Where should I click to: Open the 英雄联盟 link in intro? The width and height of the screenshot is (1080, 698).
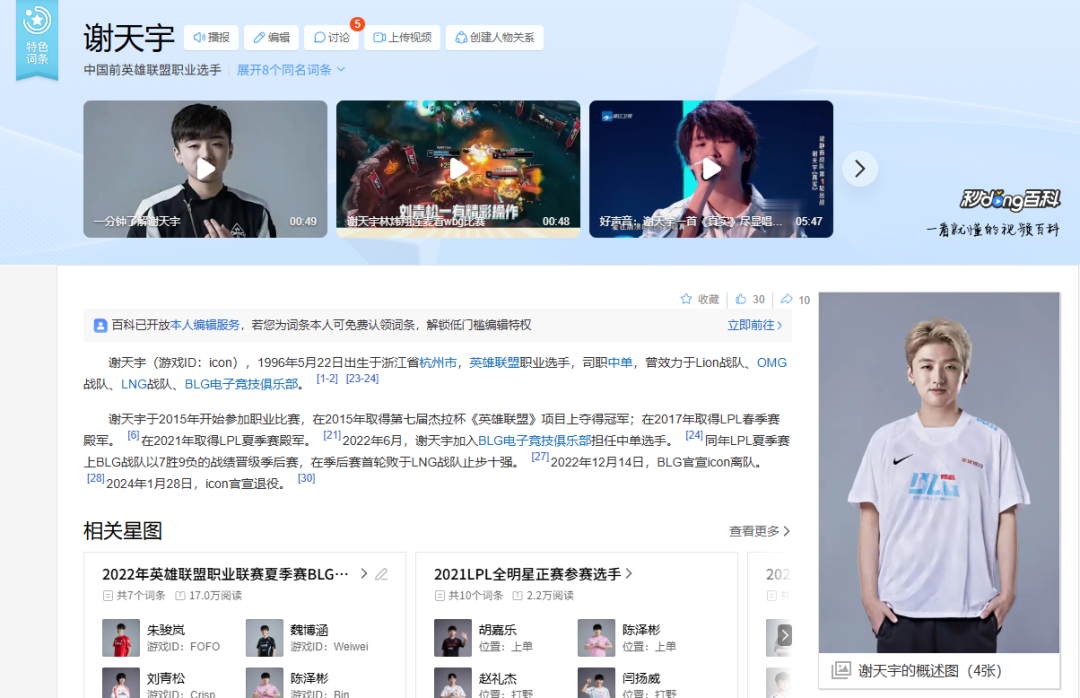click(x=494, y=362)
